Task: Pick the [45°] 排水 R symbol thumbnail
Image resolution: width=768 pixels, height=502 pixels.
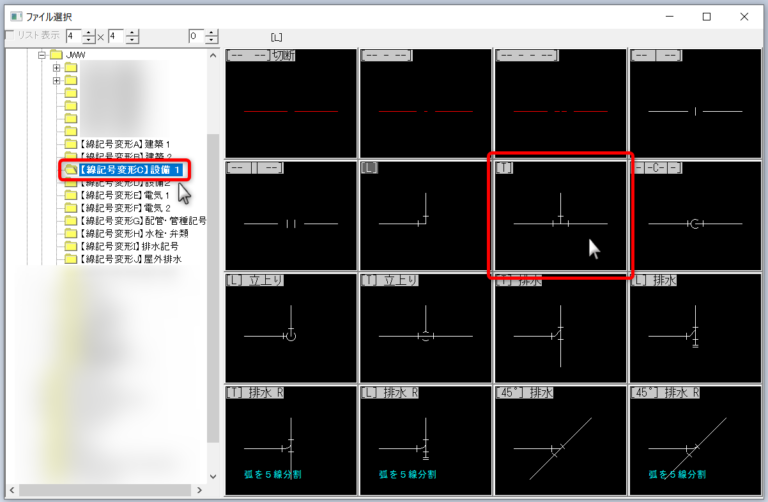Action: pos(695,441)
